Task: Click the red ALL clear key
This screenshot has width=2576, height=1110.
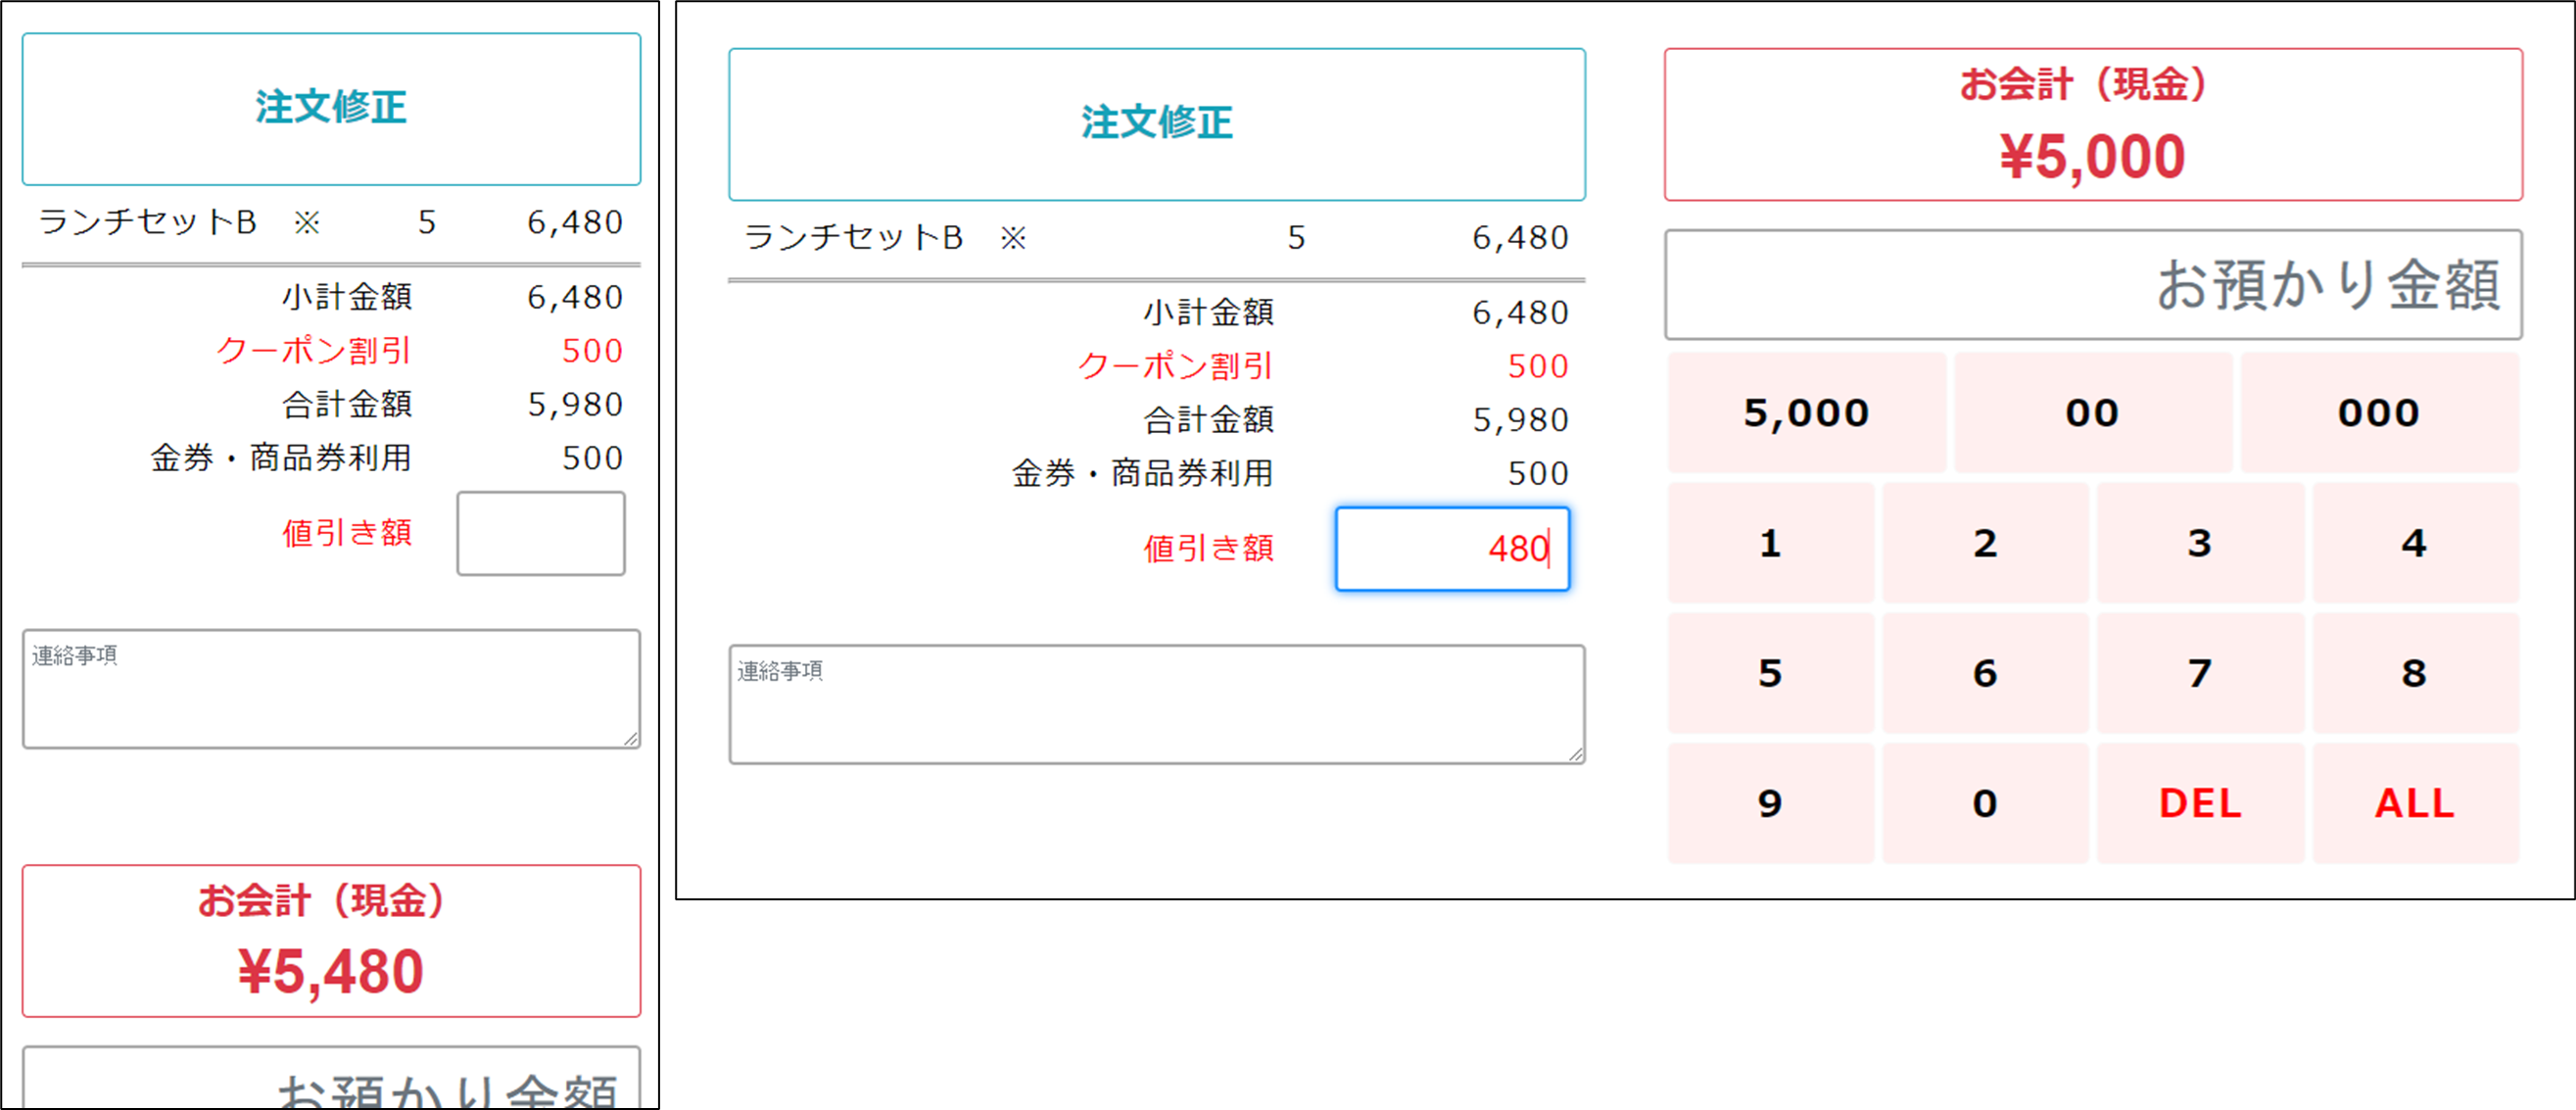Action: point(2415,803)
